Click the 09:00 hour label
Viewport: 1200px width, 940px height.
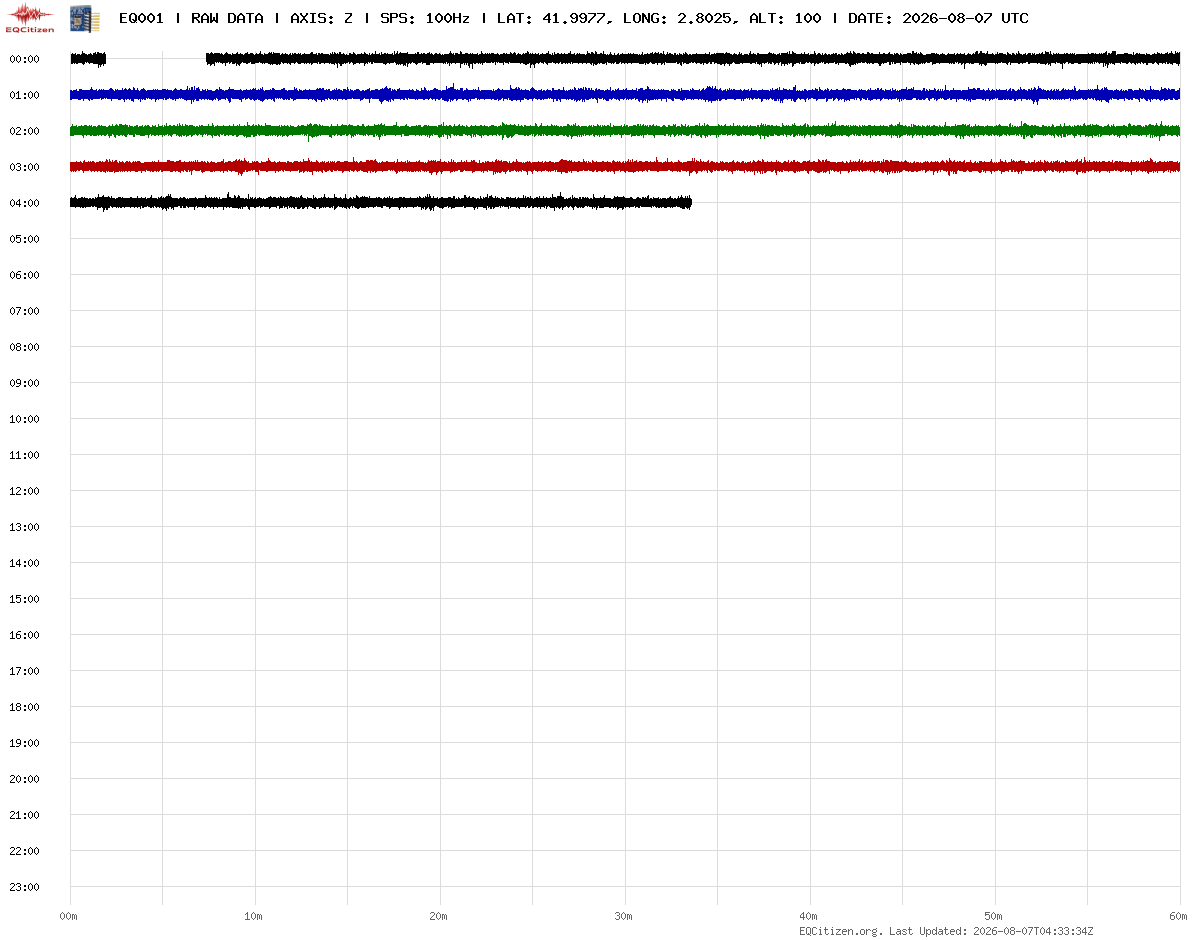[x=24, y=383]
